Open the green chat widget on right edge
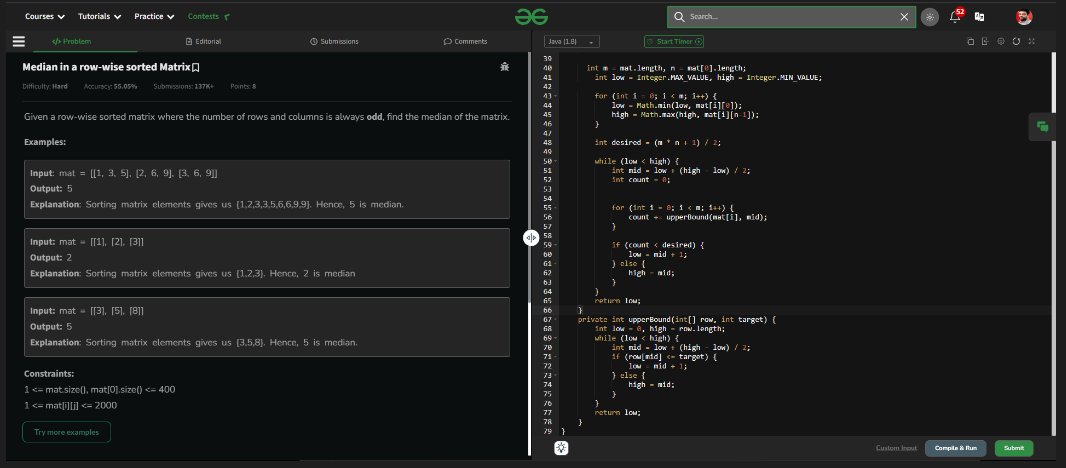The image size is (1066, 468). 1042,127
